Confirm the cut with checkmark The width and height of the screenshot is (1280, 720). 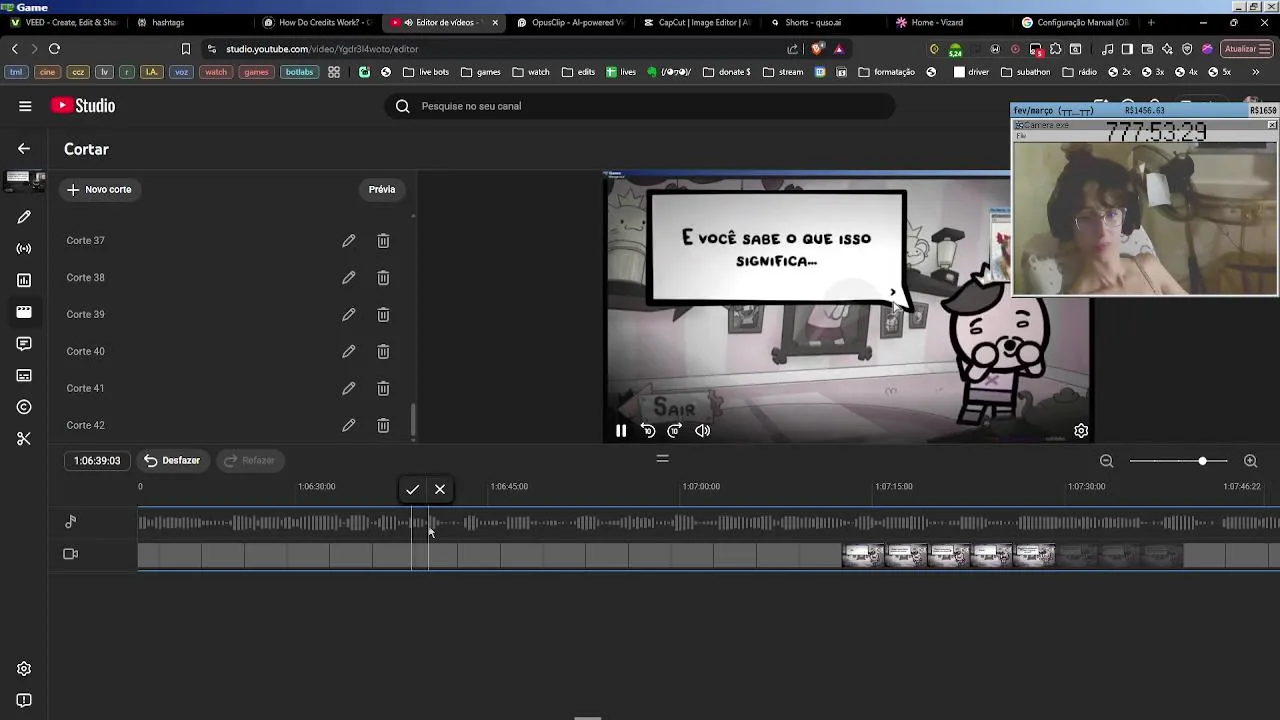click(412, 489)
